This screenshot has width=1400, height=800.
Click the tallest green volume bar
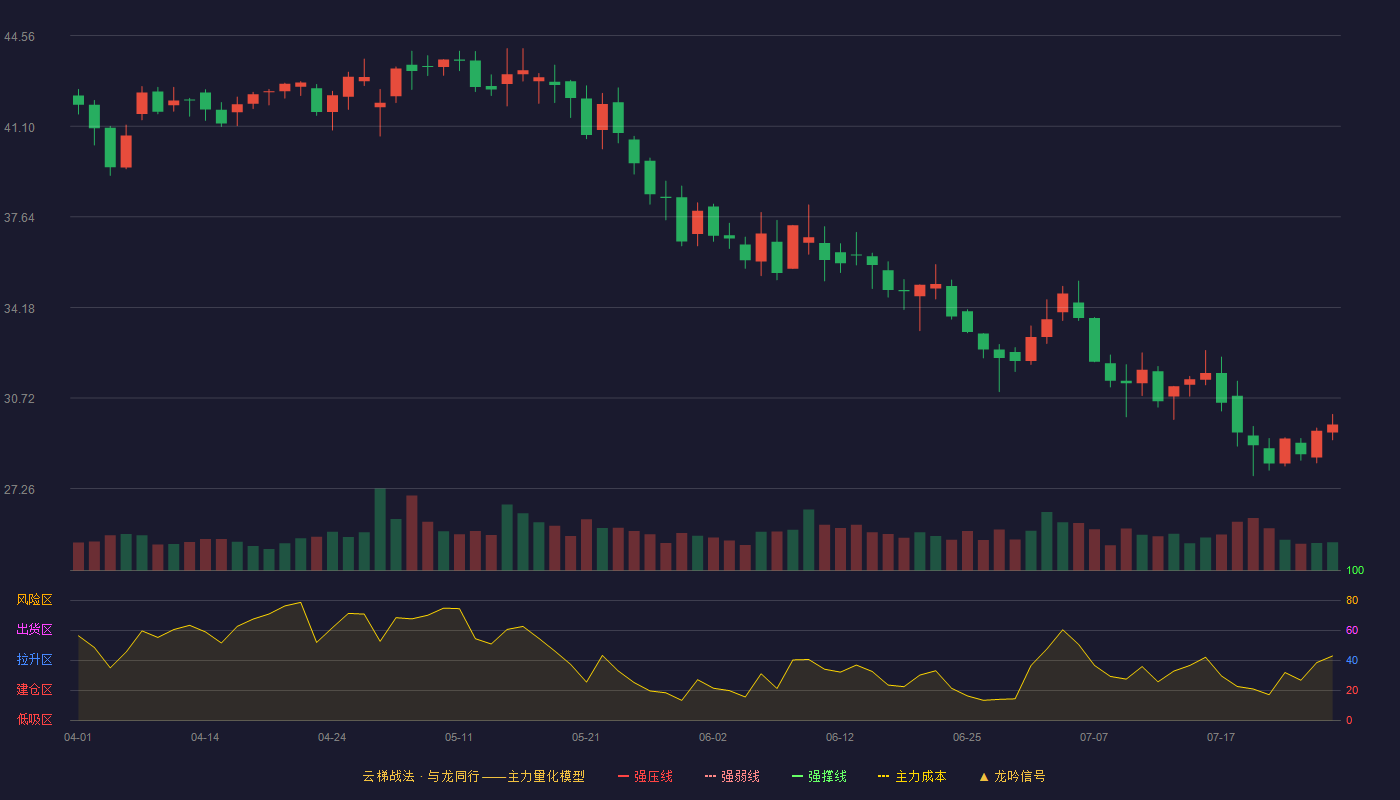coord(380,530)
